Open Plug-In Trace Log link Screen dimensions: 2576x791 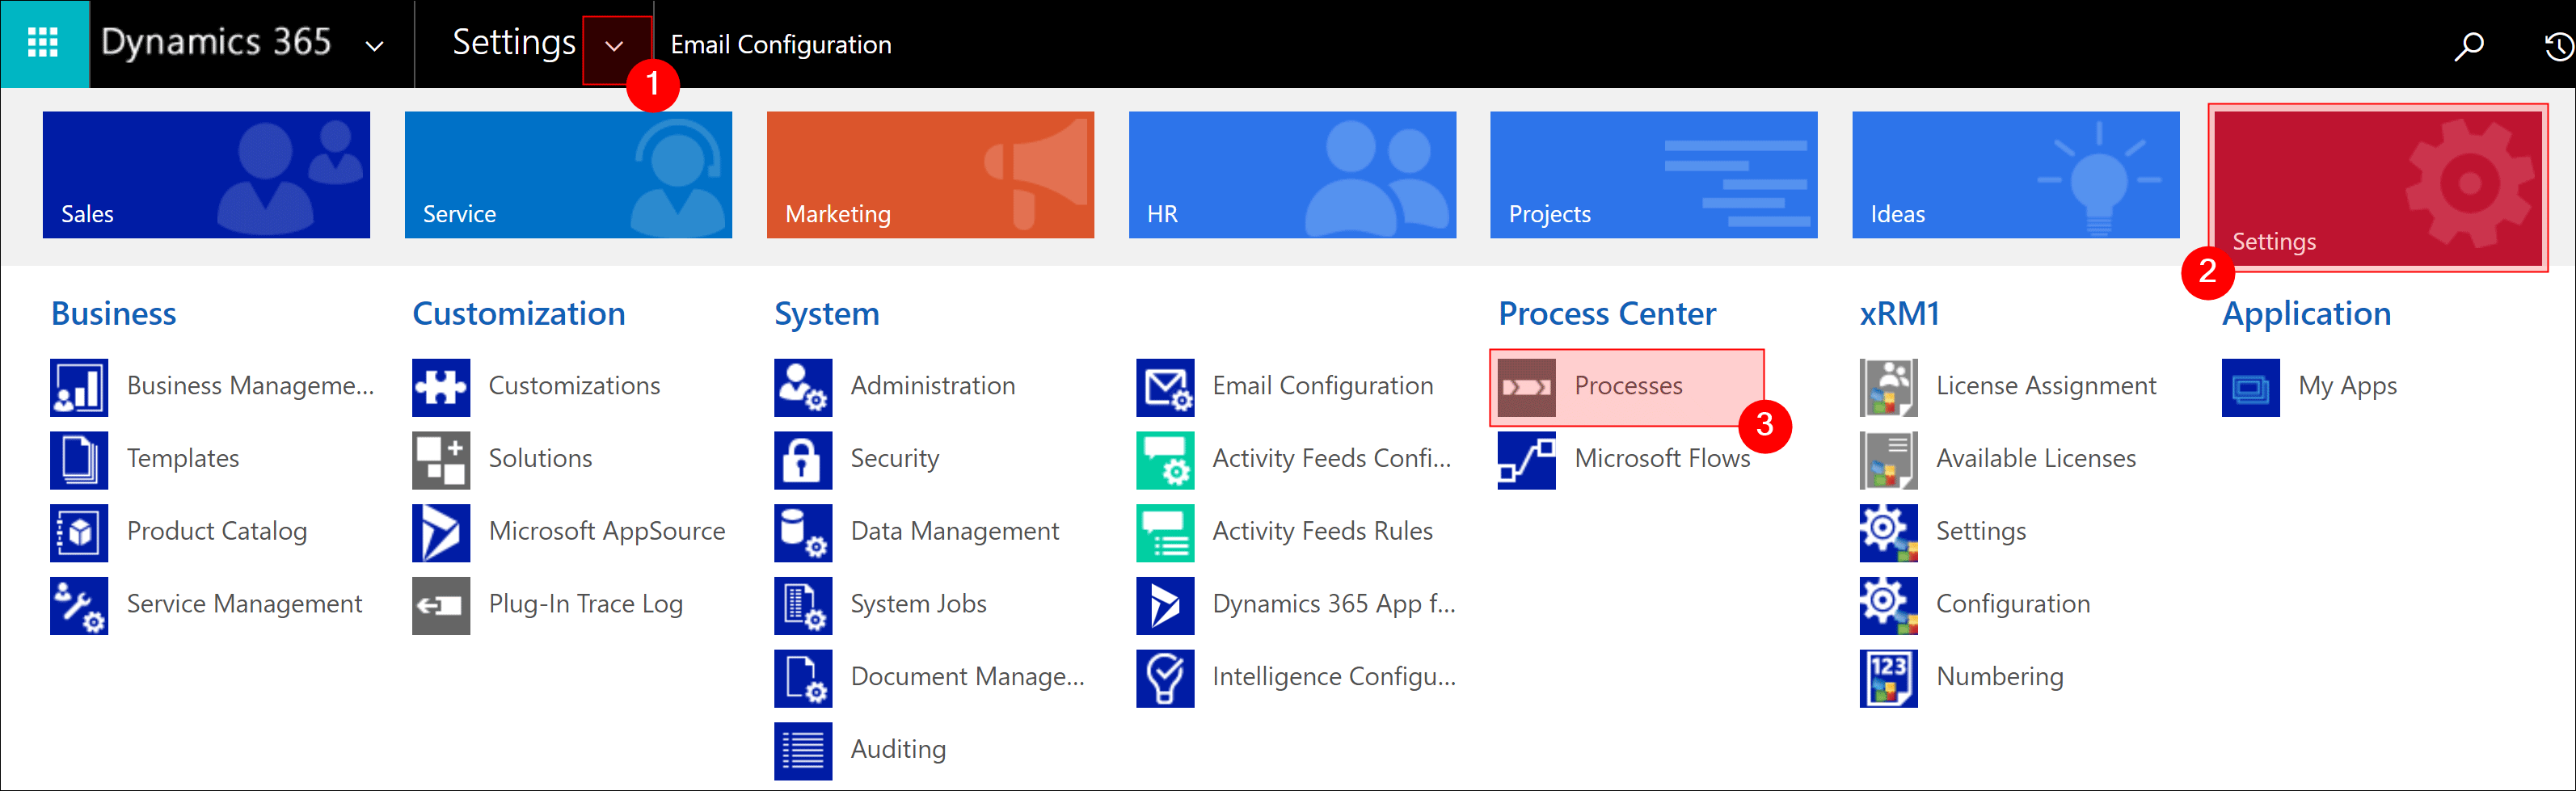click(x=586, y=604)
